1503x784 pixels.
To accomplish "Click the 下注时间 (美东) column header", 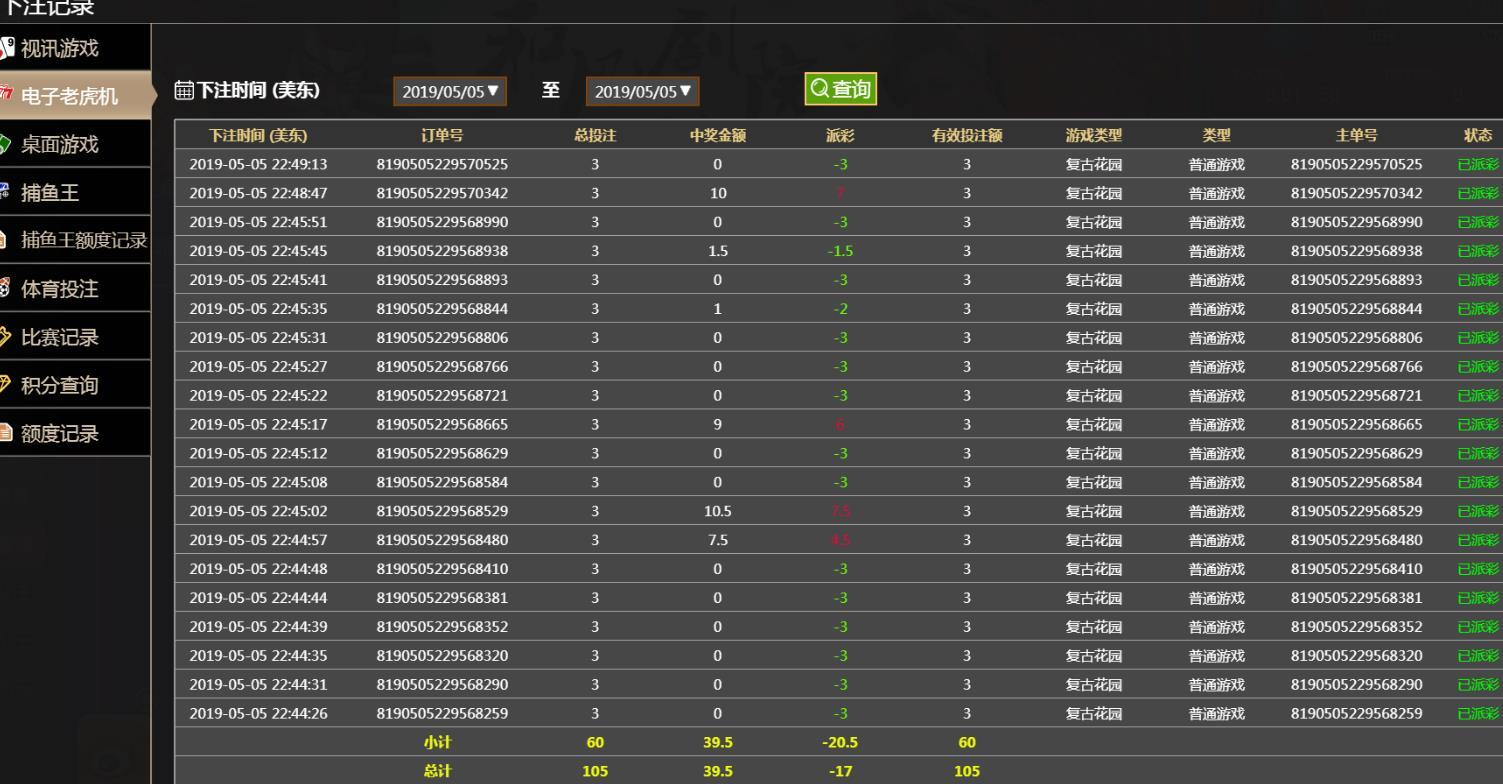I will pyautogui.click(x=258, y=136).
